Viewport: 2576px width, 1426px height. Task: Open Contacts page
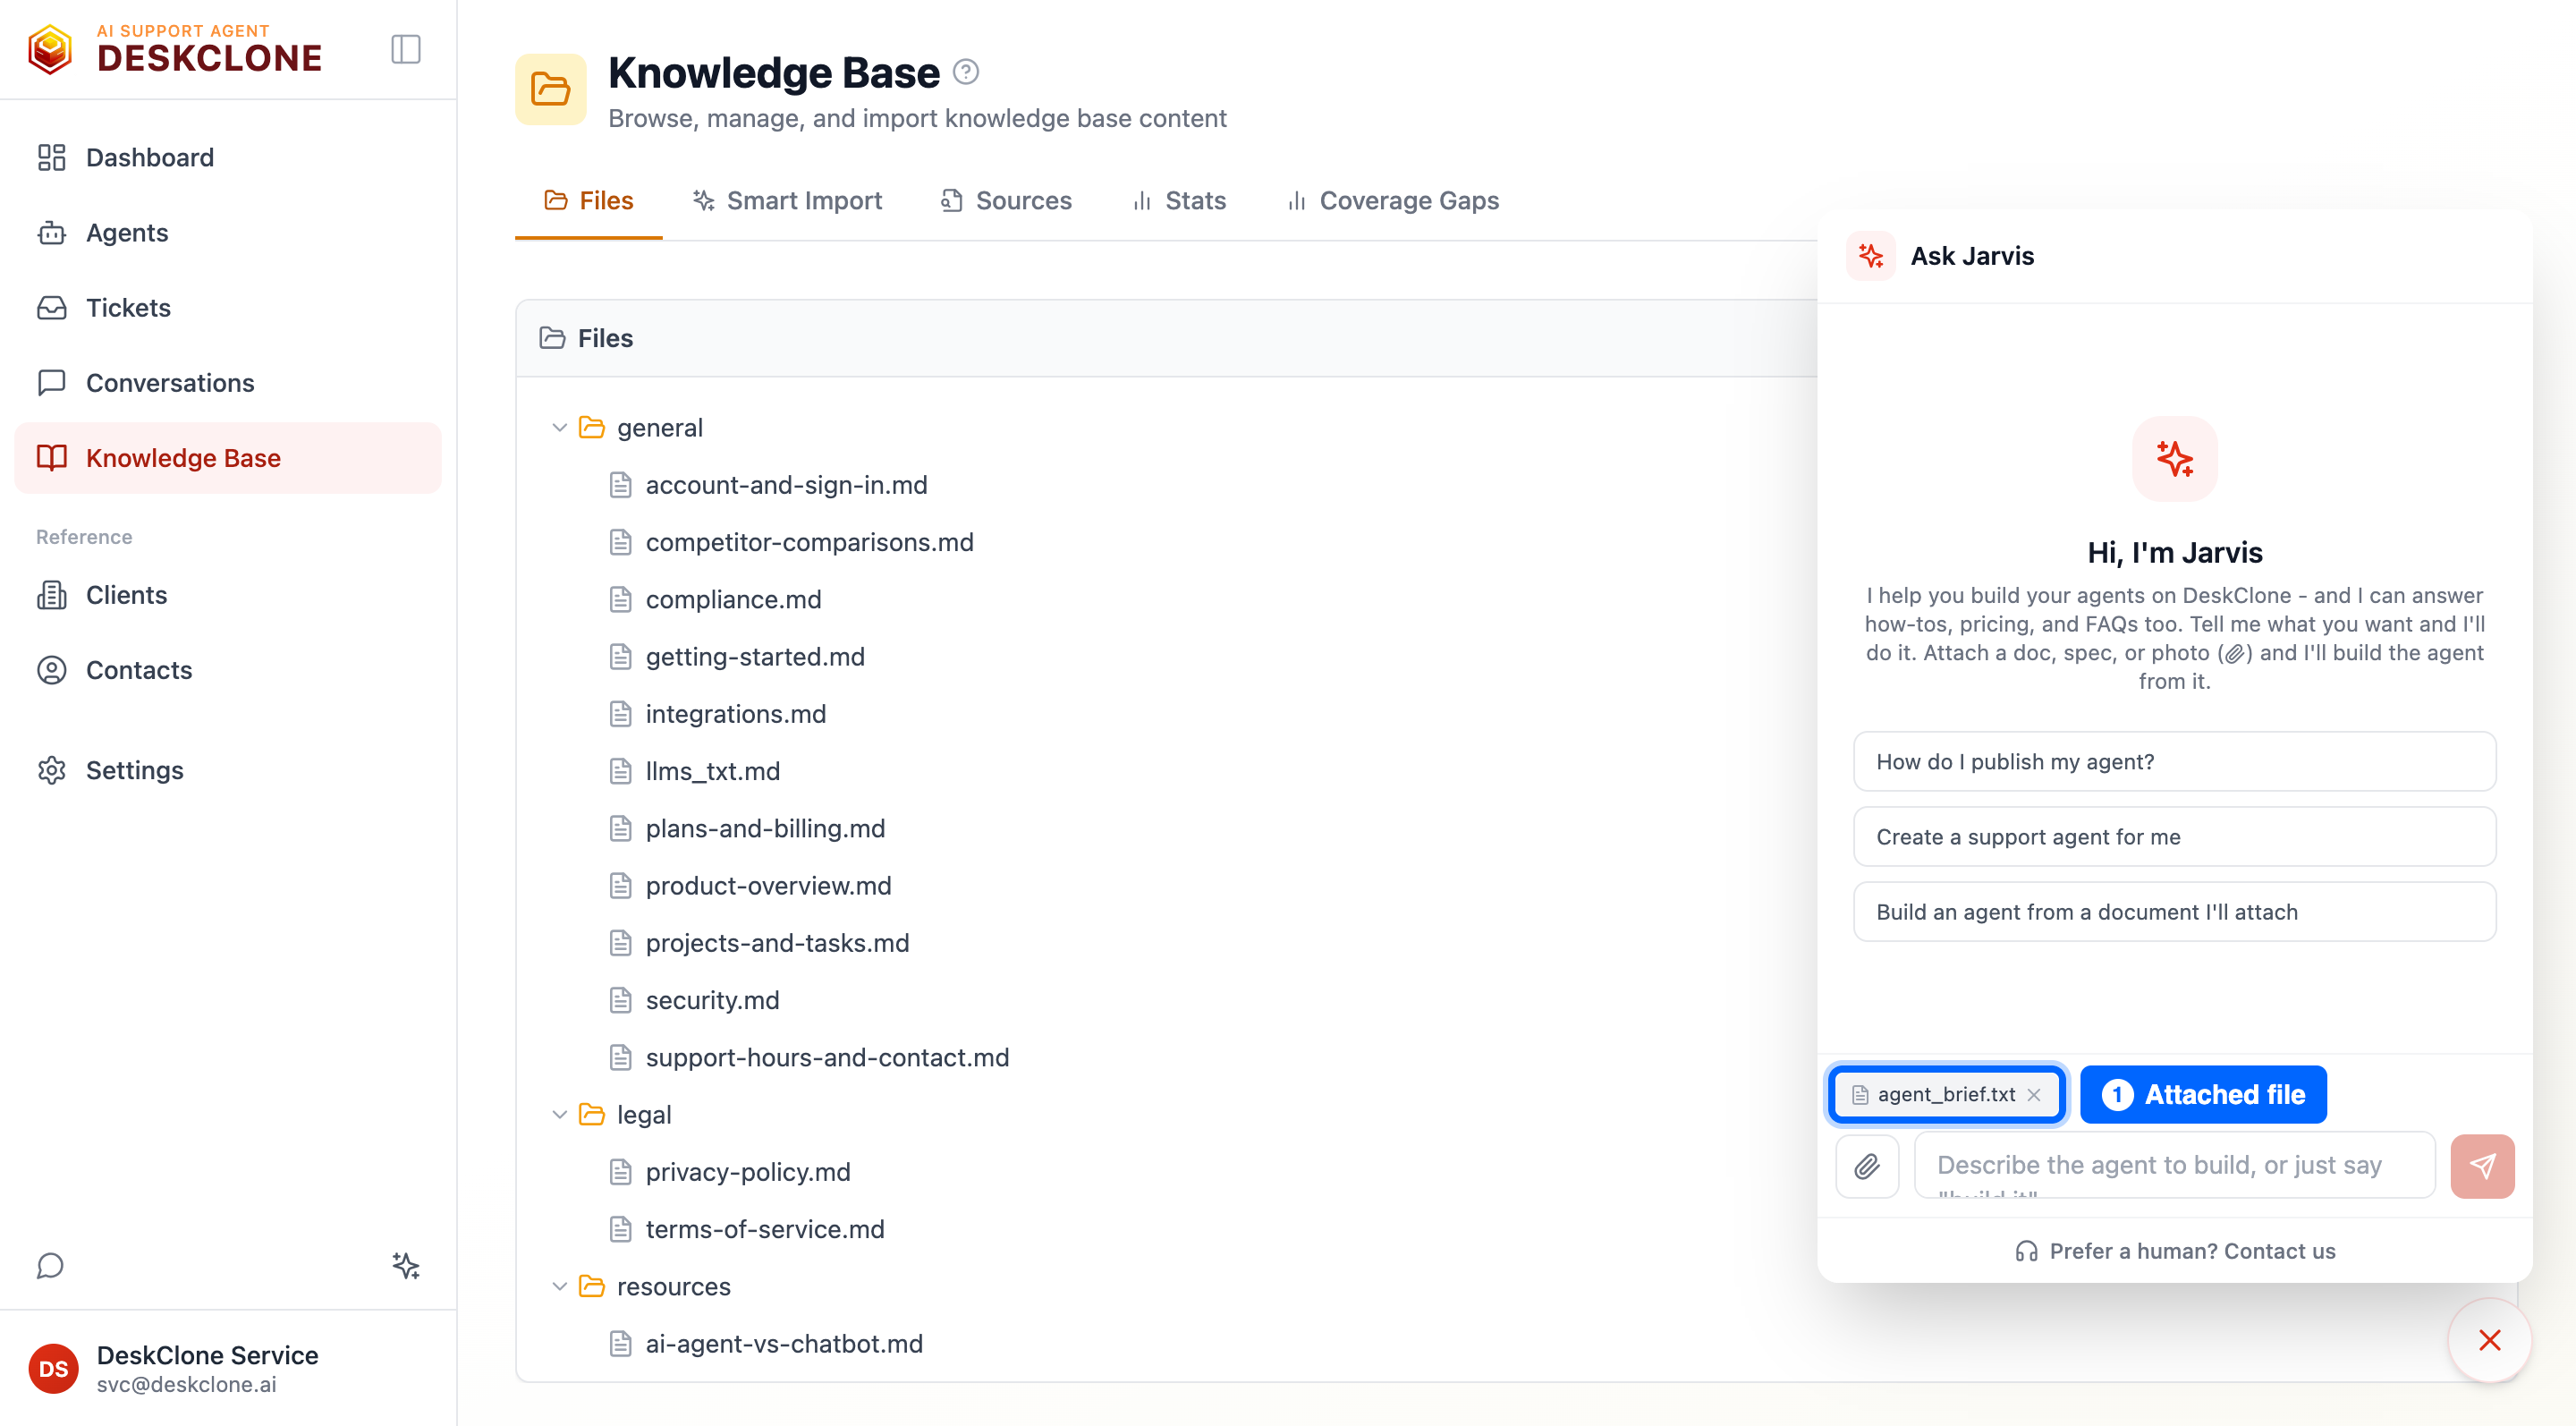coord(228,669)
